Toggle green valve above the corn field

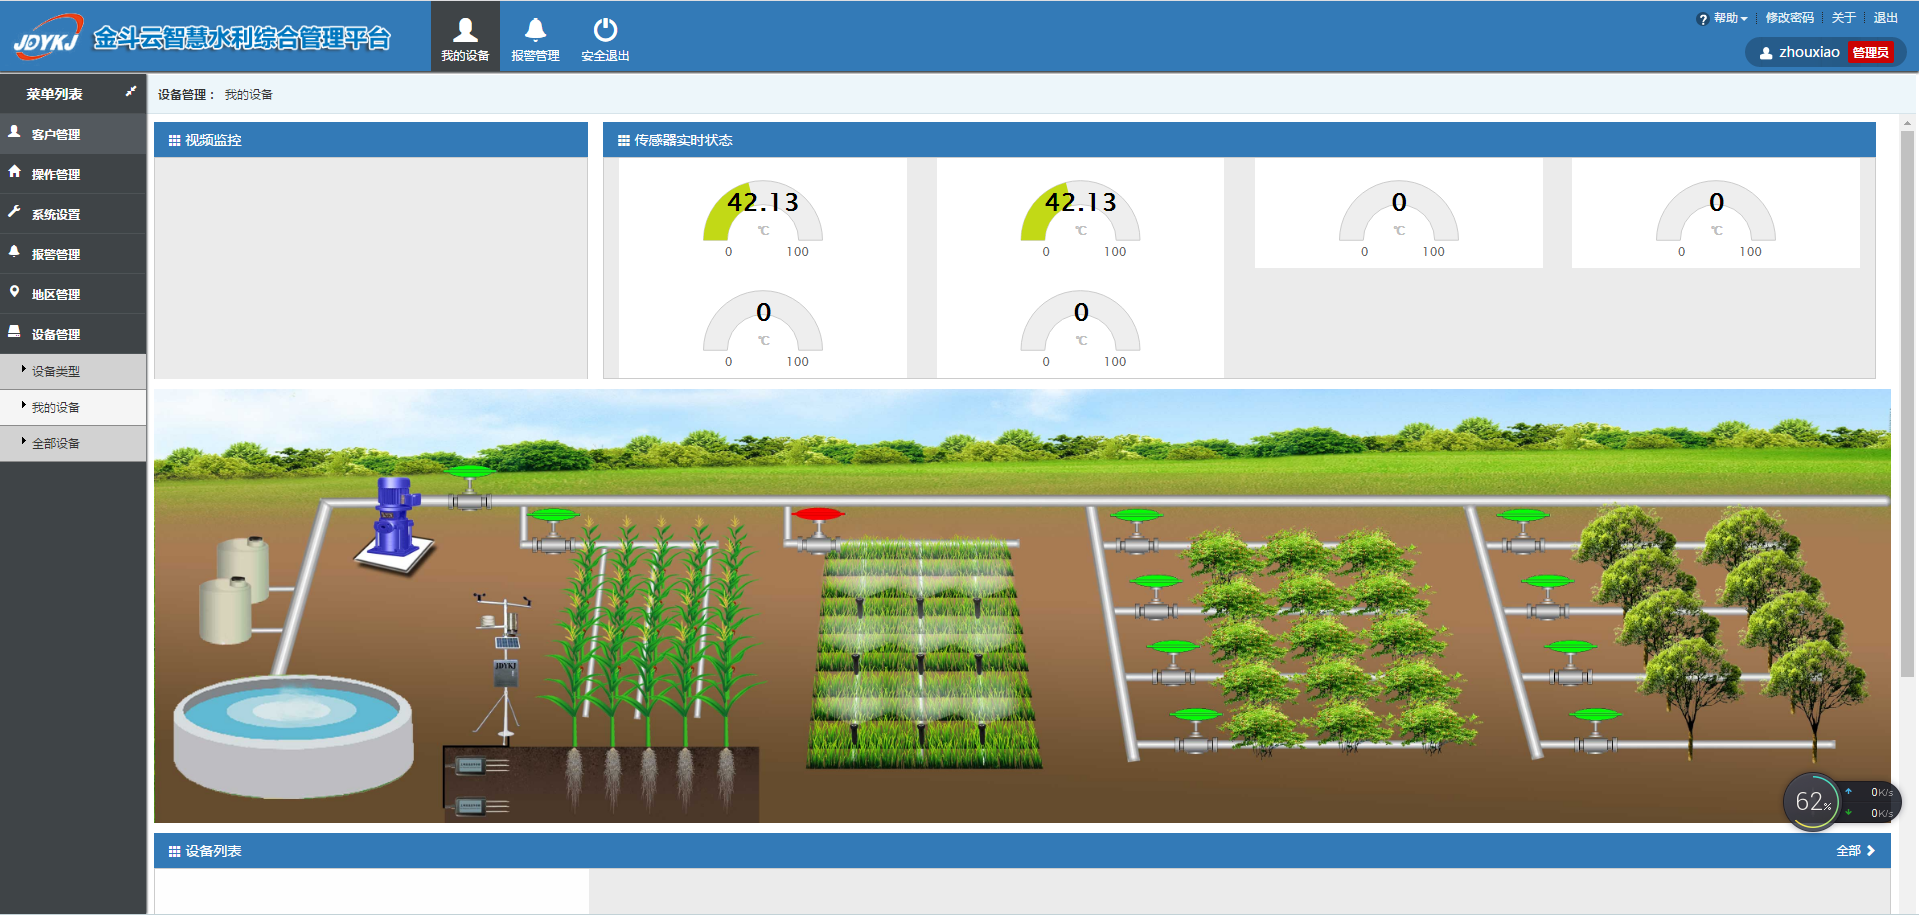(552, 530)
